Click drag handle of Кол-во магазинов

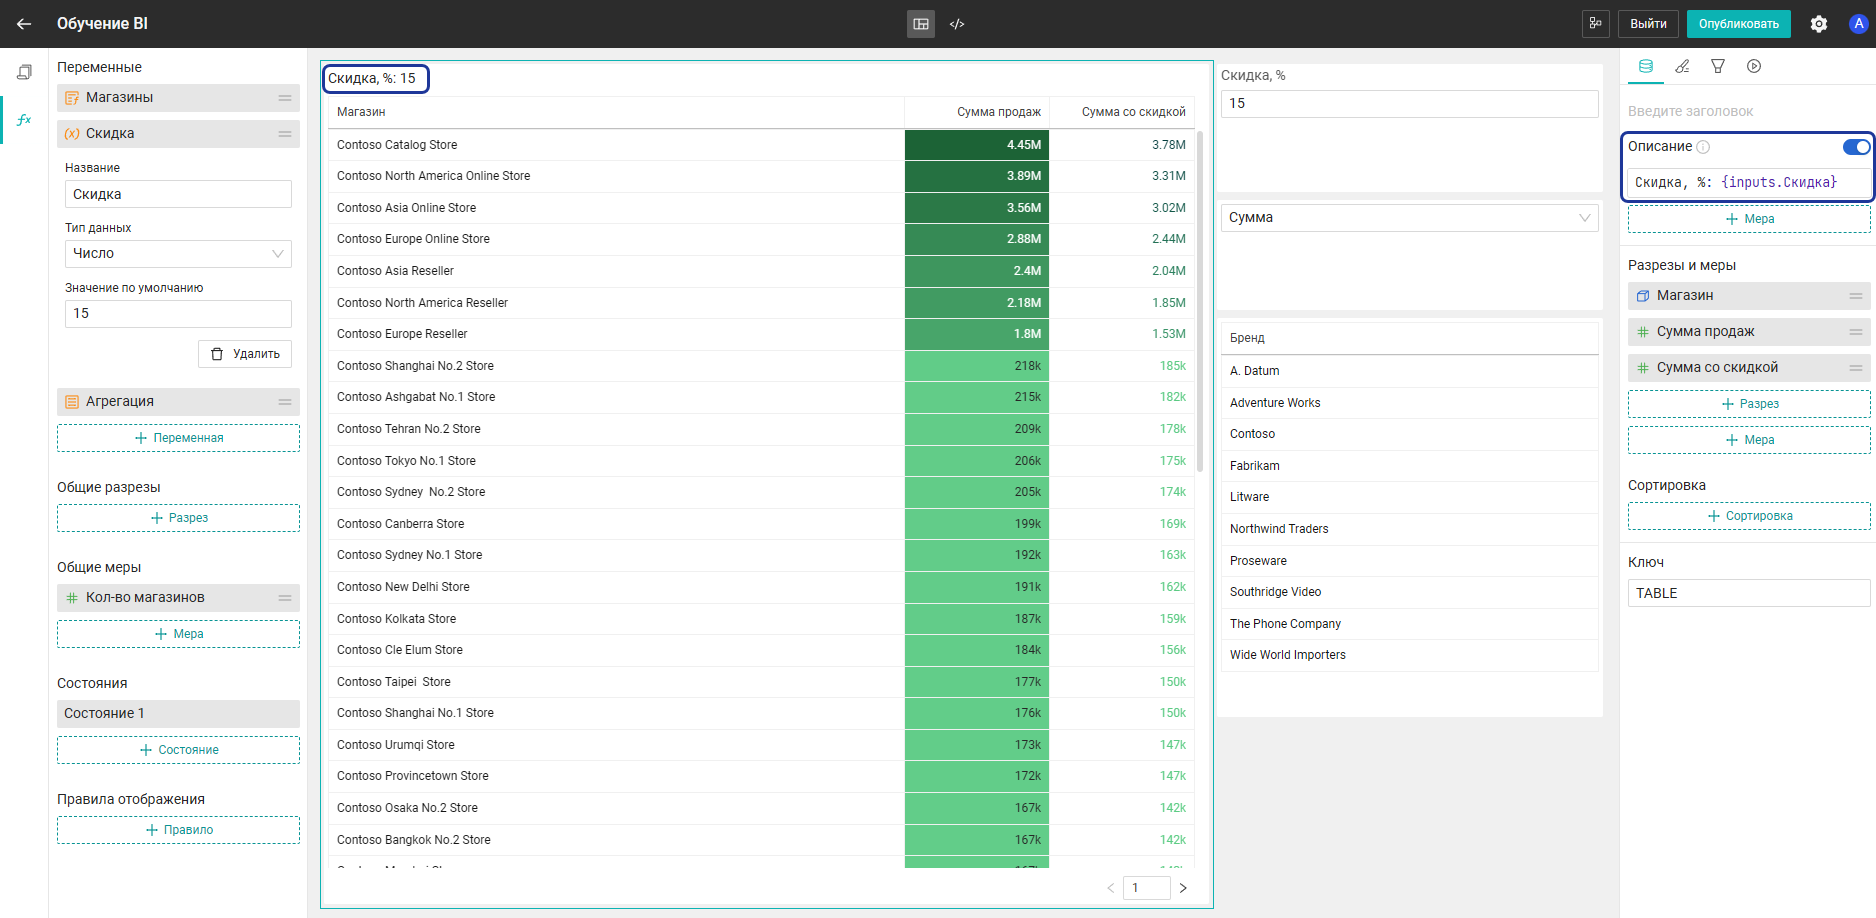coord(285,598)
